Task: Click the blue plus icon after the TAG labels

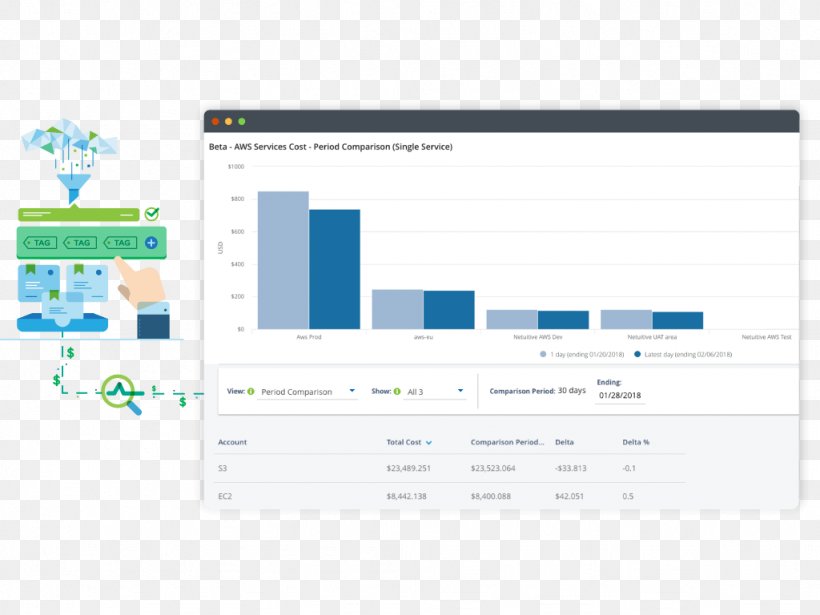Action: point(151,243)
